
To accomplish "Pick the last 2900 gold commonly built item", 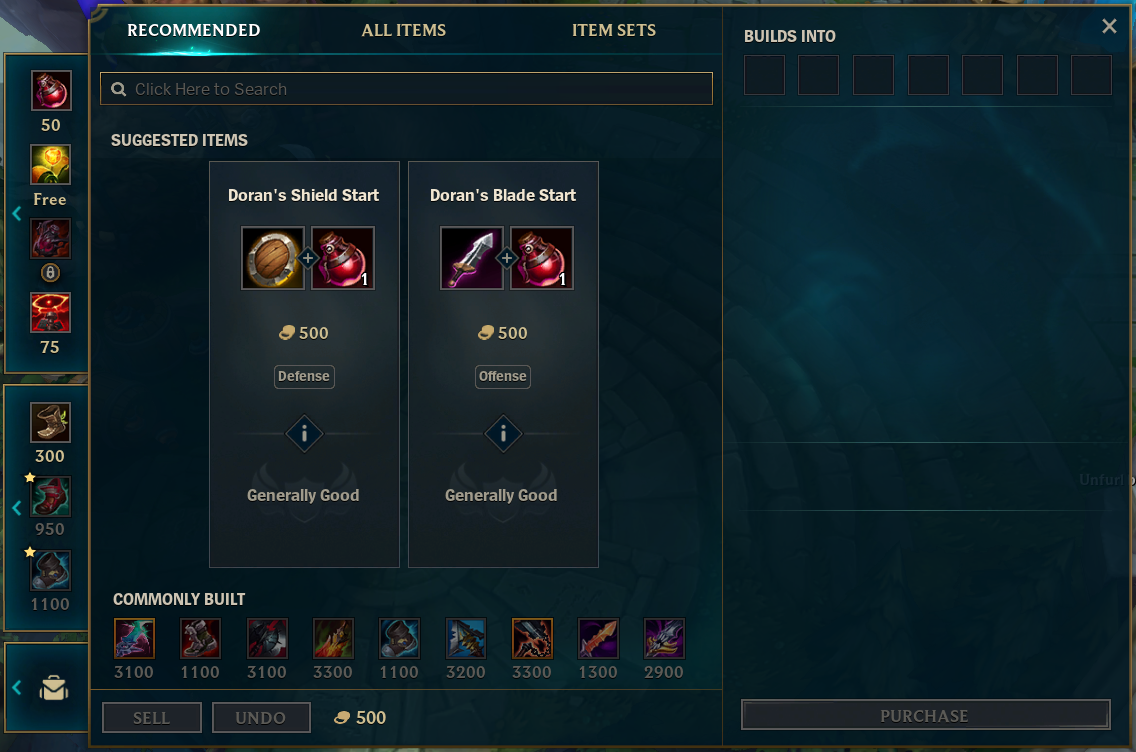I will coord(664,638).
